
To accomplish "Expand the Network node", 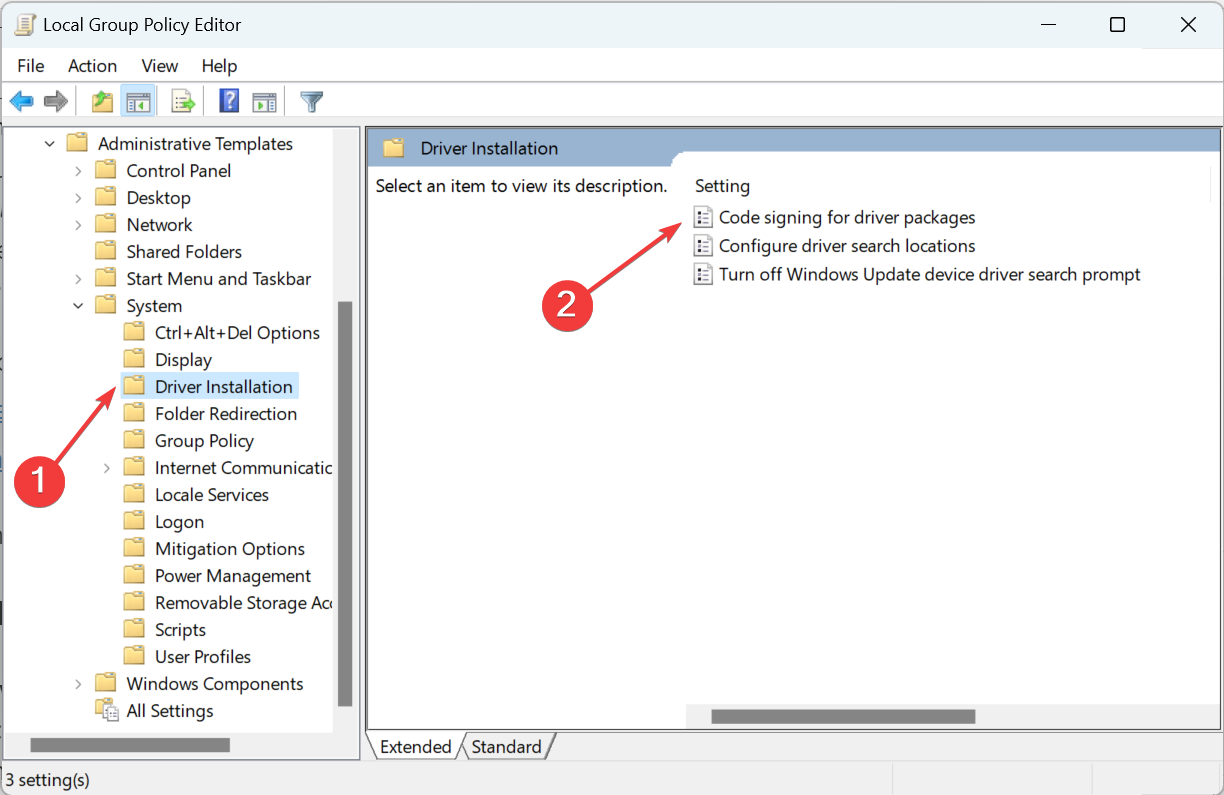I will point(78,225).
